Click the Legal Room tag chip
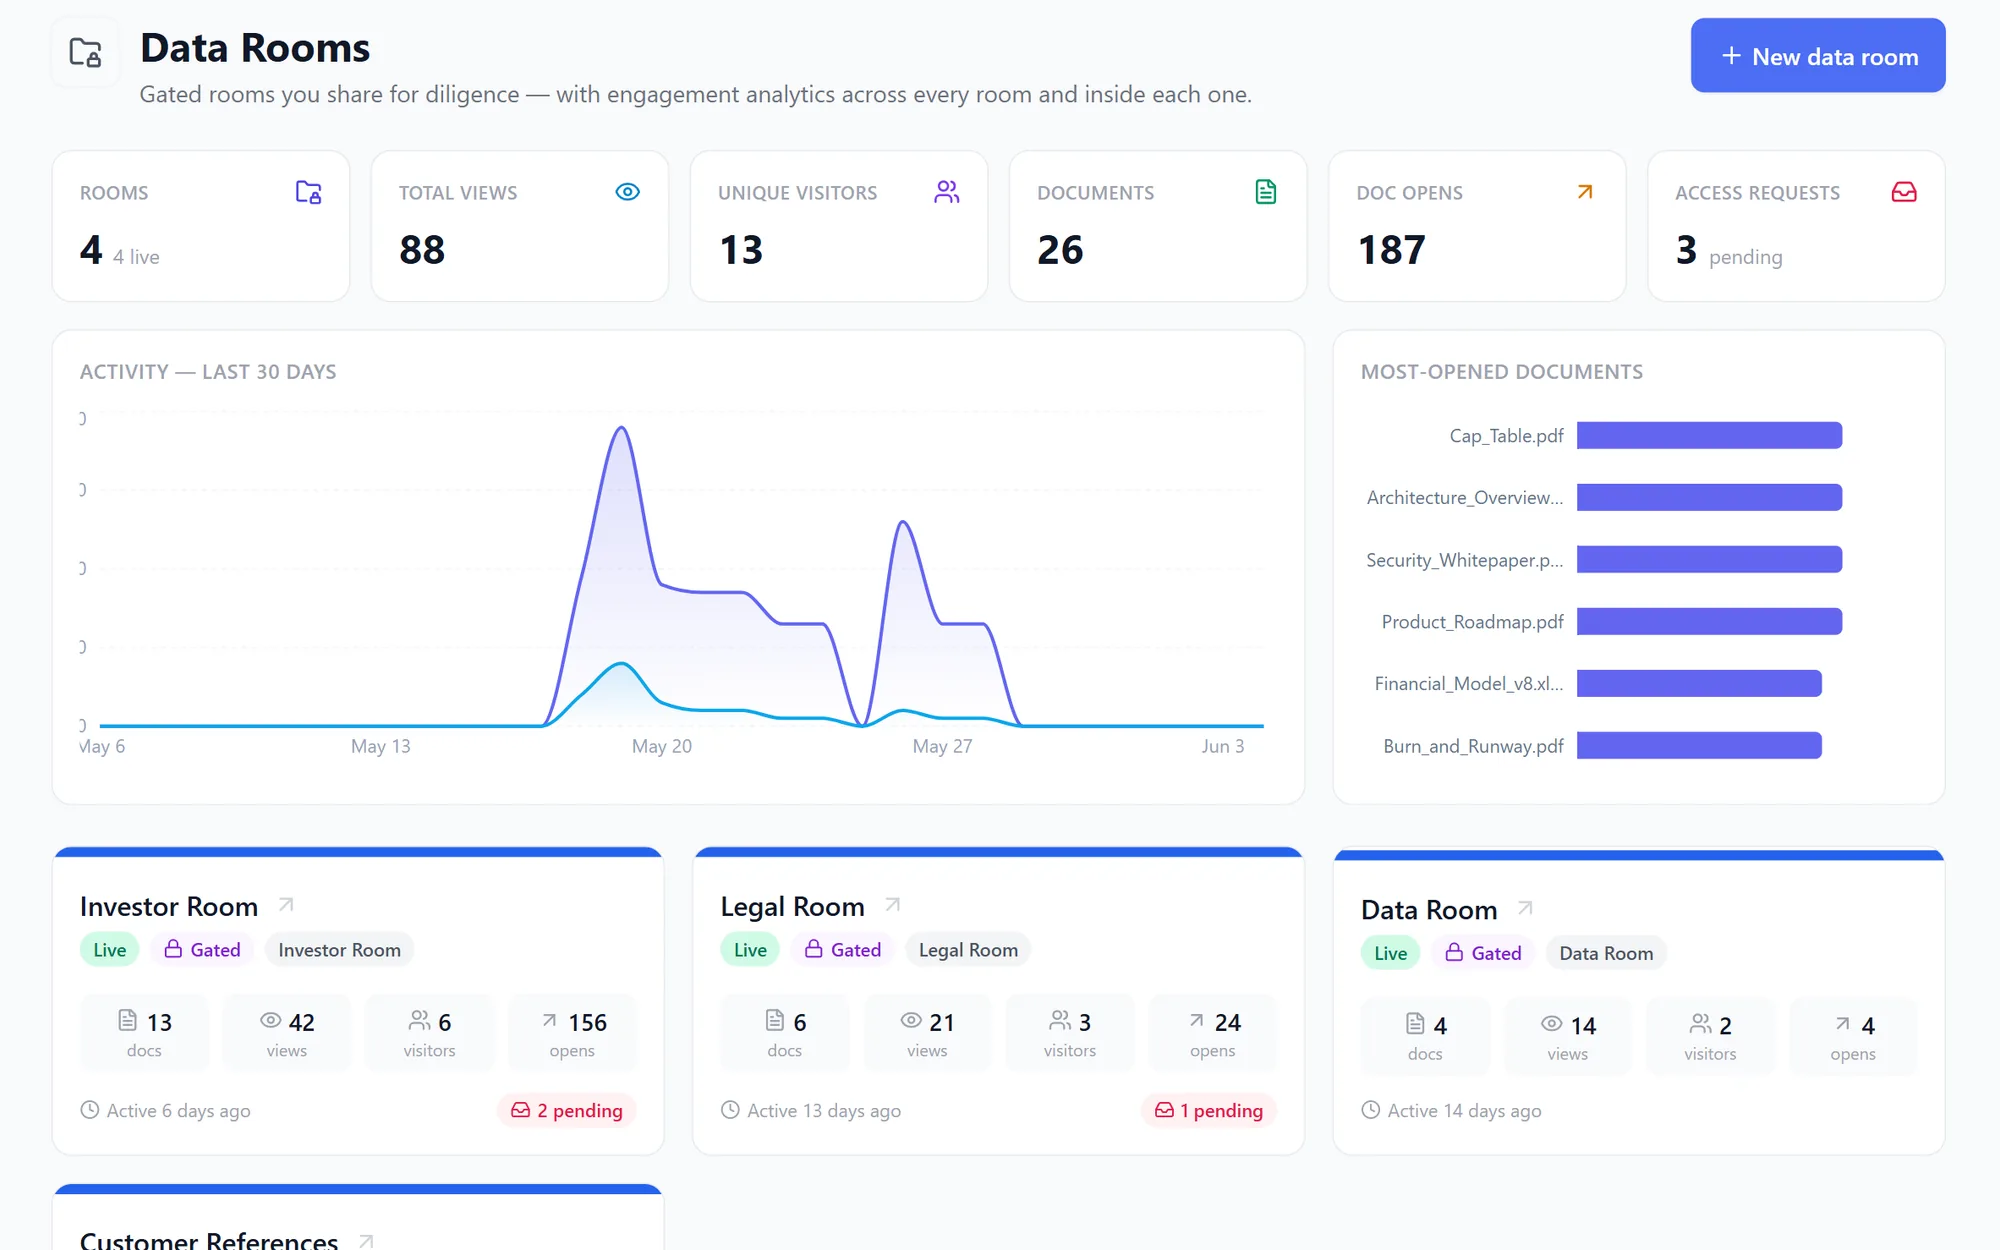The width and height of the screenshot is (2000, 1250). (969, 950)
